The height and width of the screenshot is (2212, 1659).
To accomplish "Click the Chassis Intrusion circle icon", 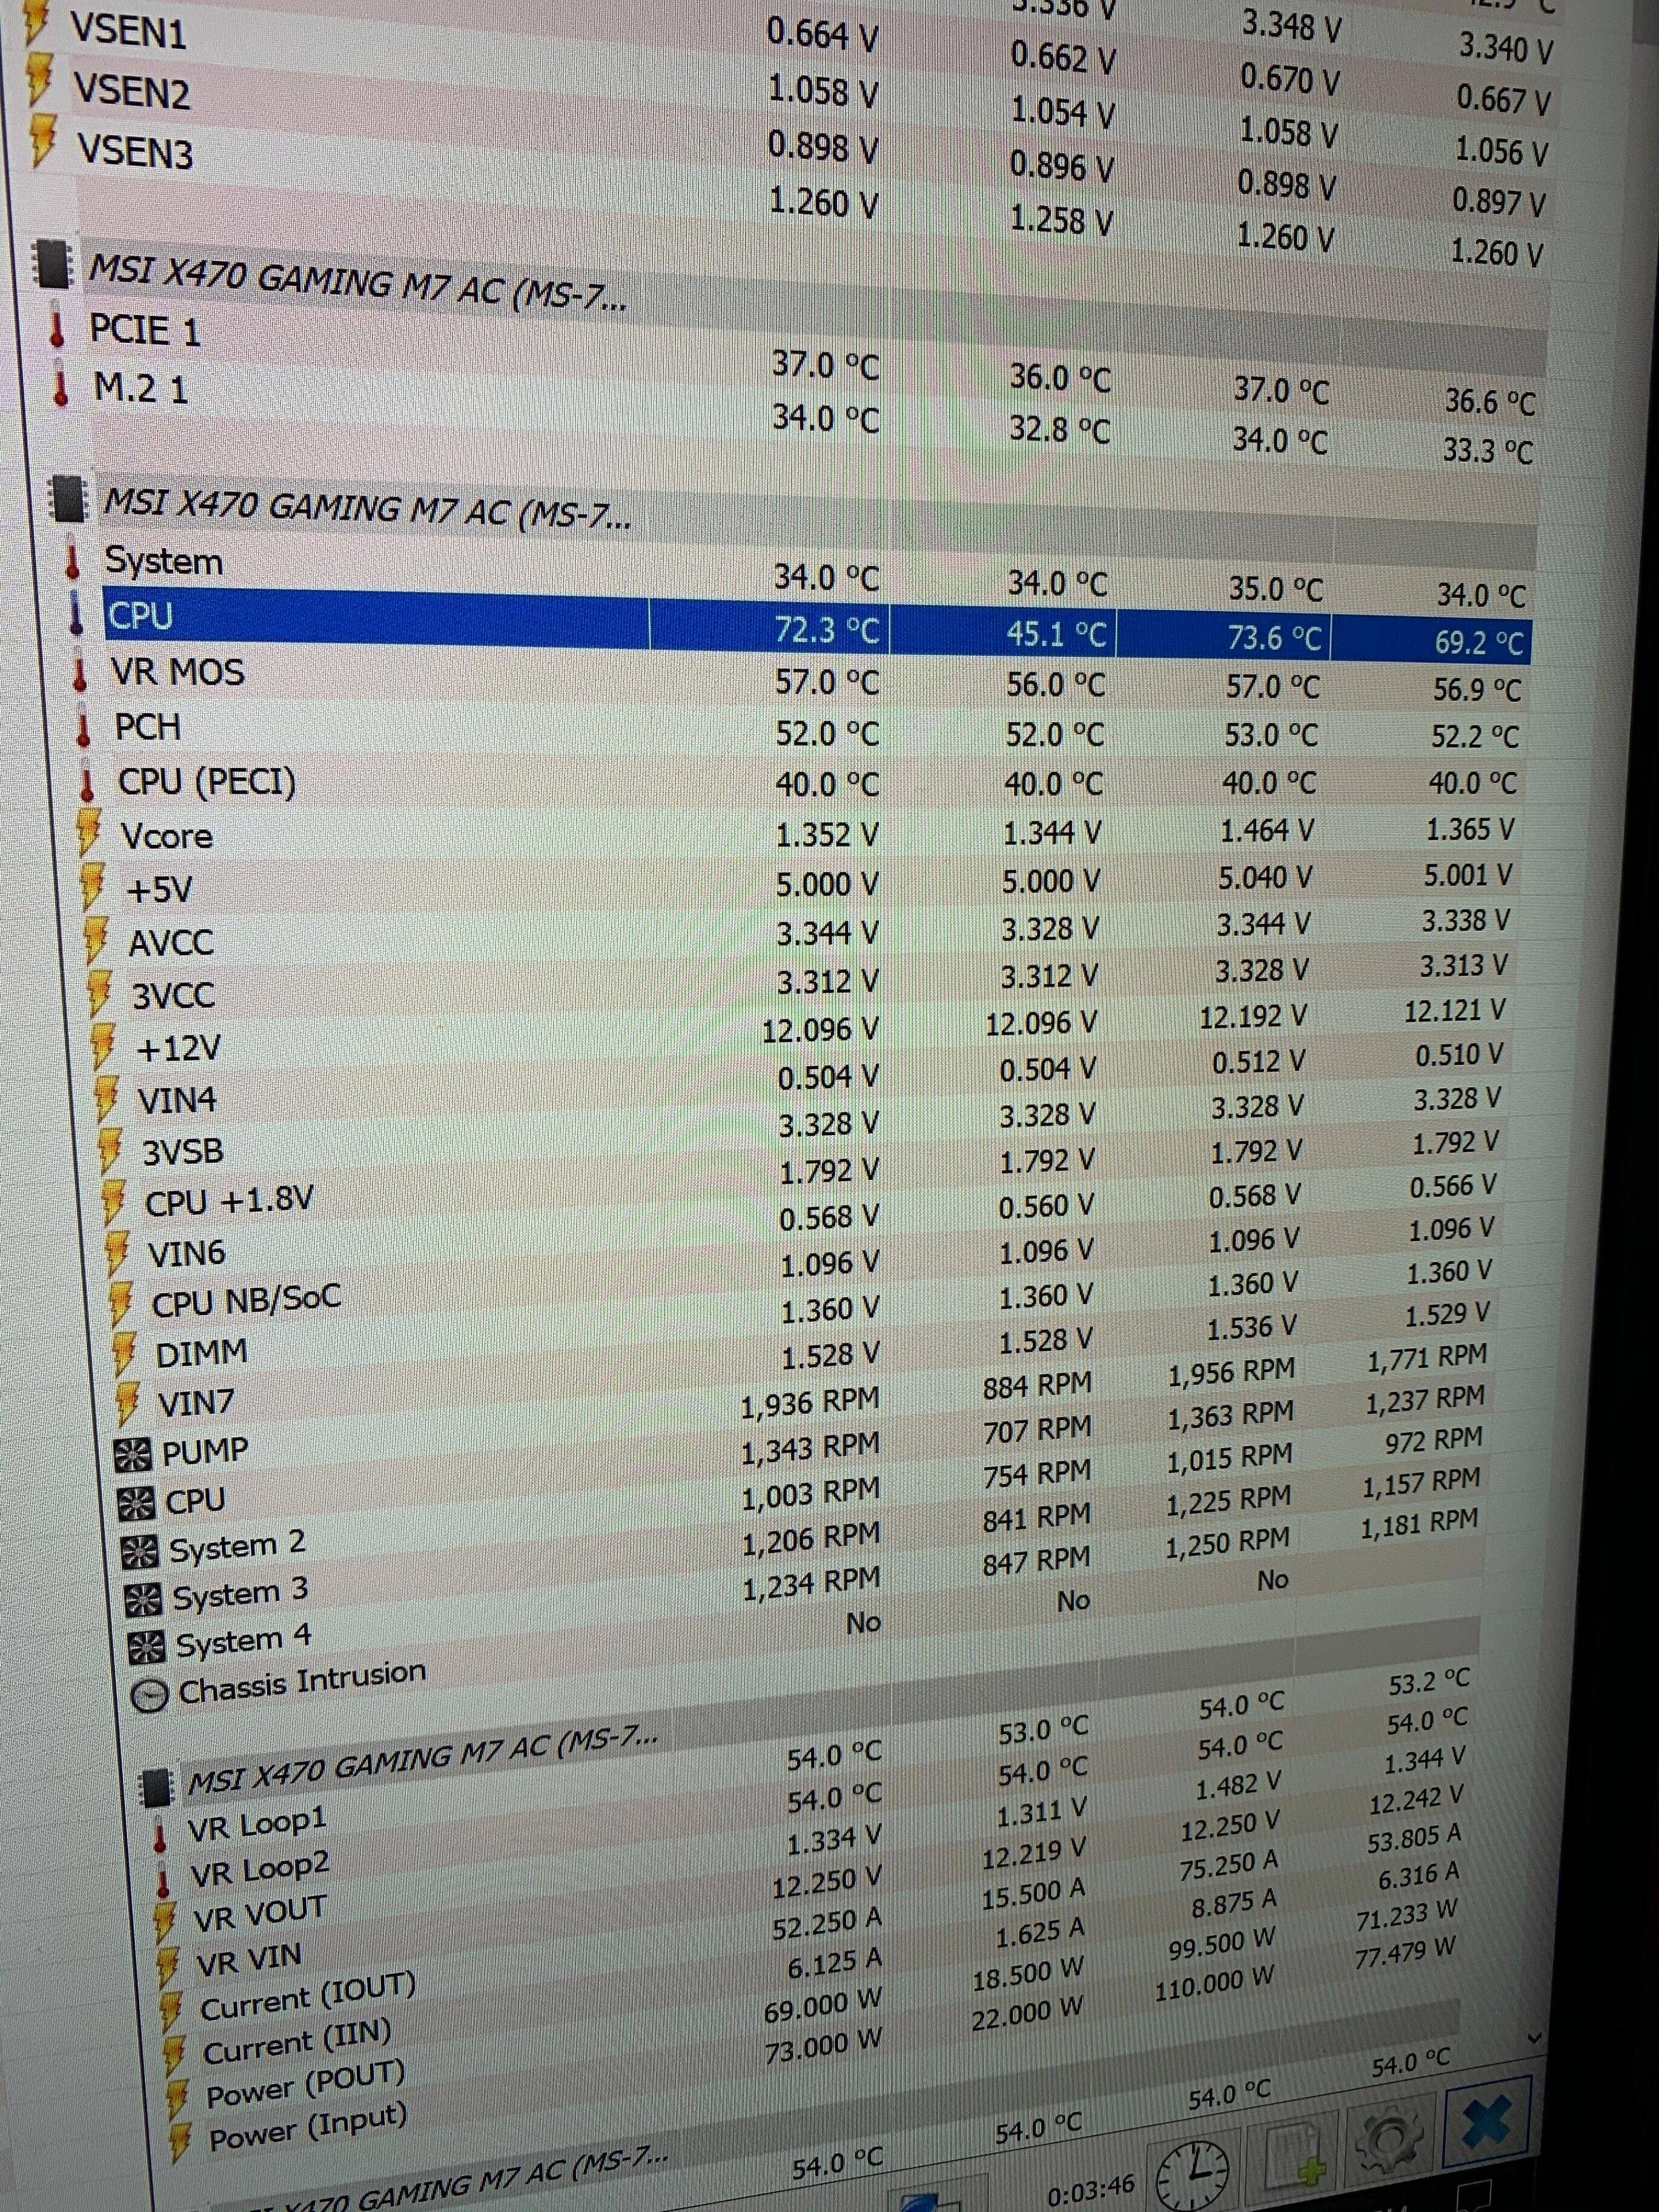I will [150, 1695].
